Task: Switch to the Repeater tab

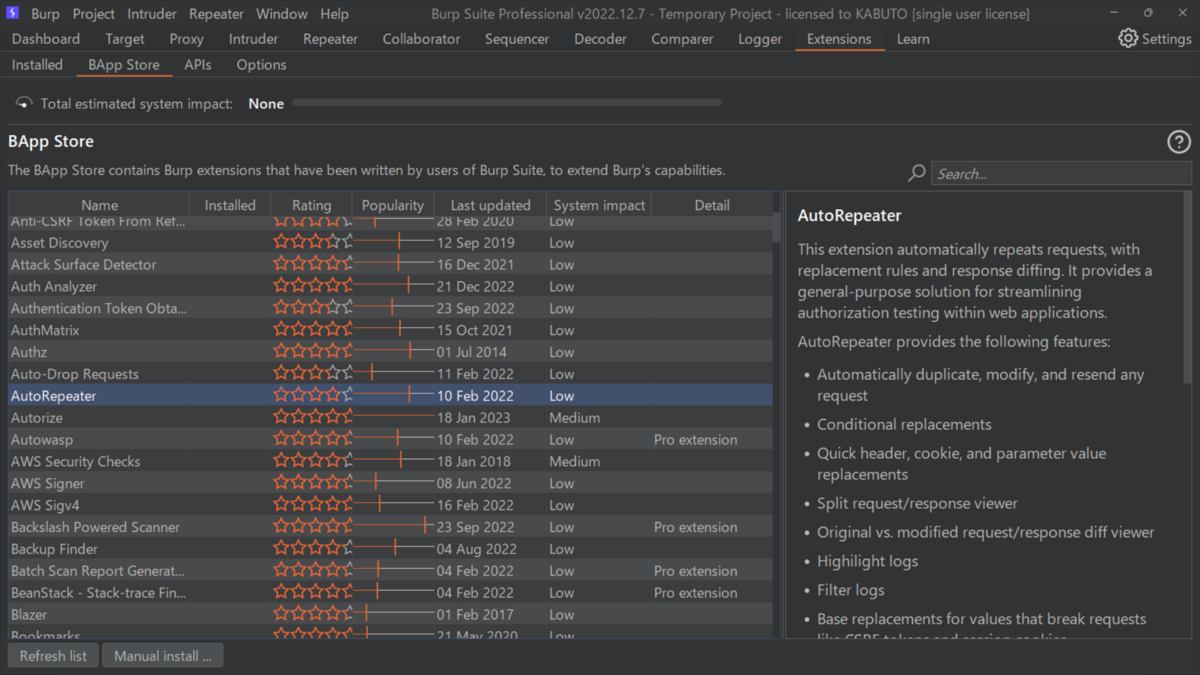Action: coord(330,38)
